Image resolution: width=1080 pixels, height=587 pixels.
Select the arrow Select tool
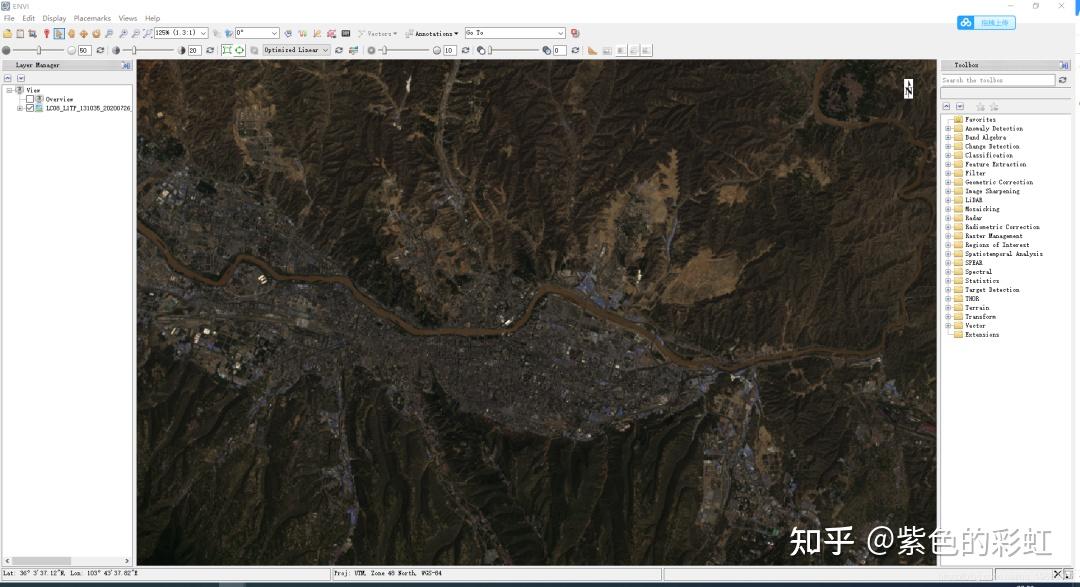pos(60,33)
